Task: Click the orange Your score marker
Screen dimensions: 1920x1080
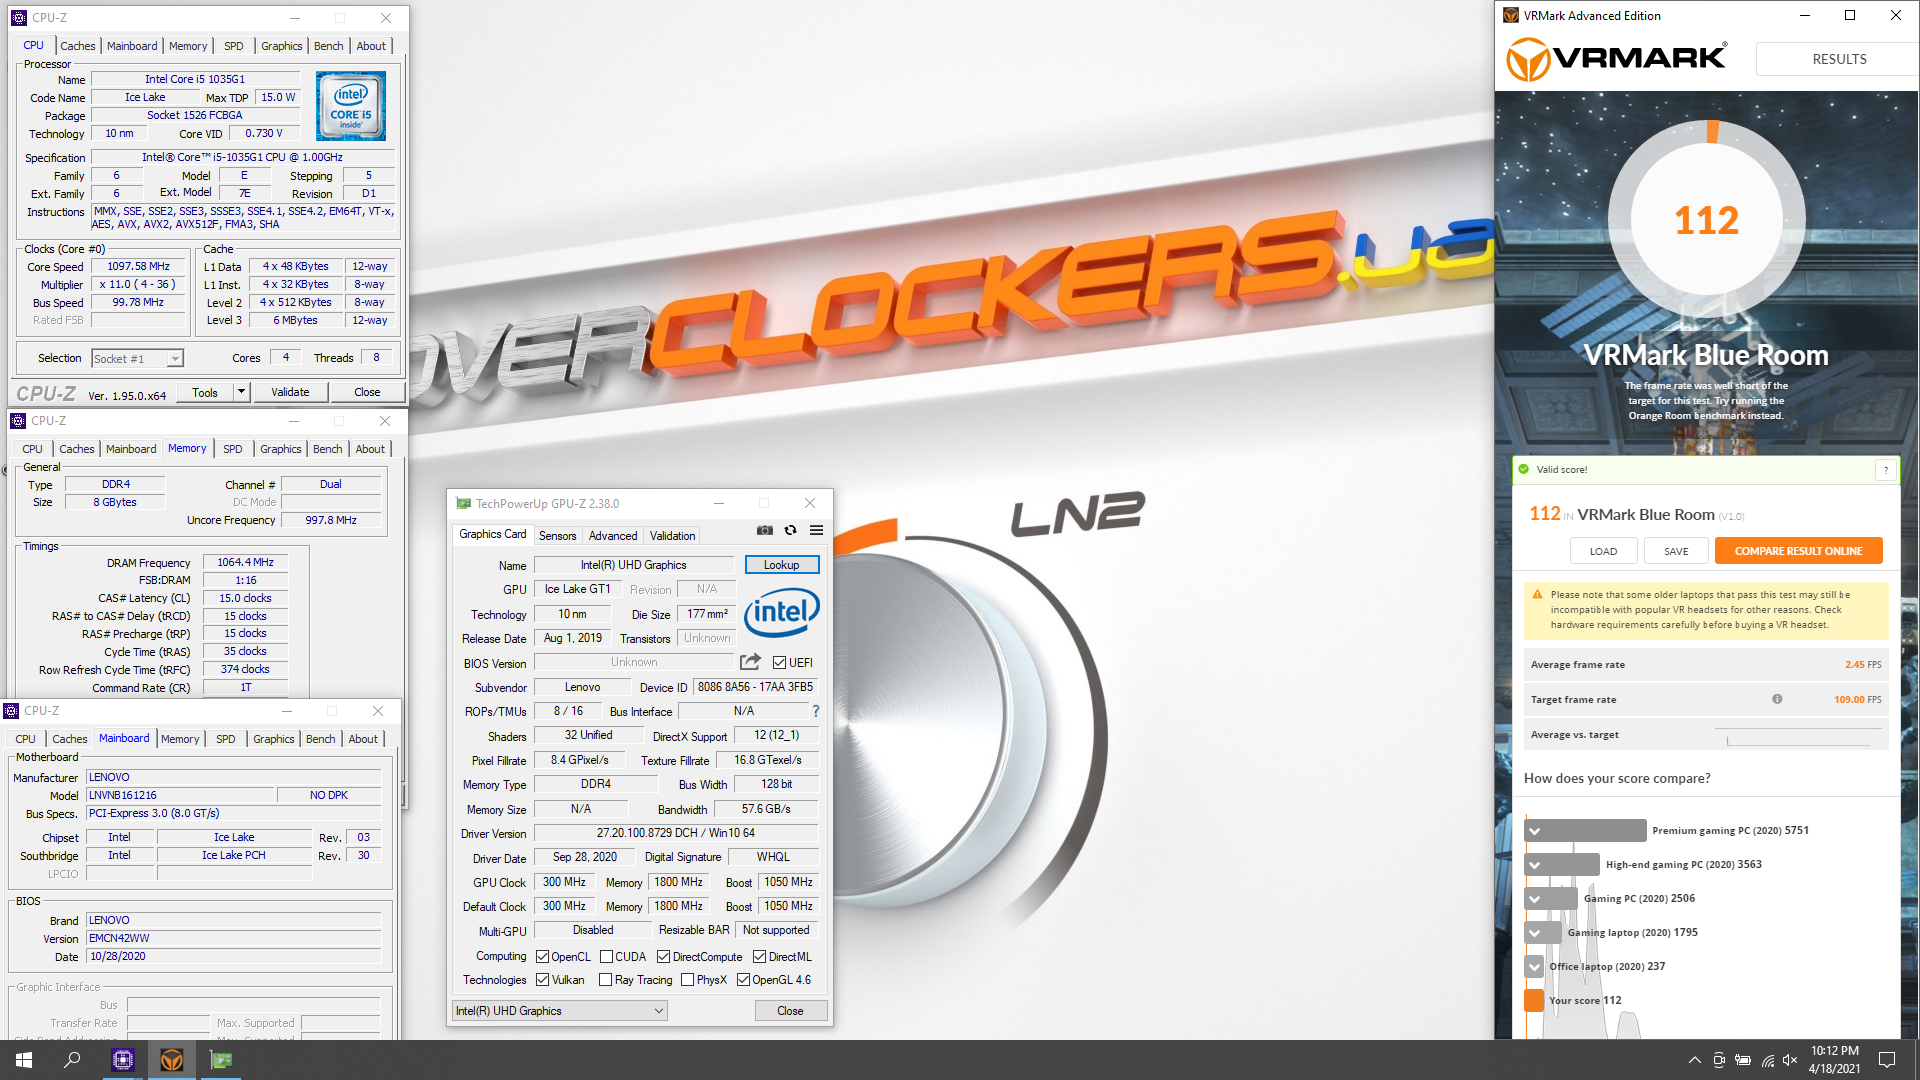Action: 1534,1000
